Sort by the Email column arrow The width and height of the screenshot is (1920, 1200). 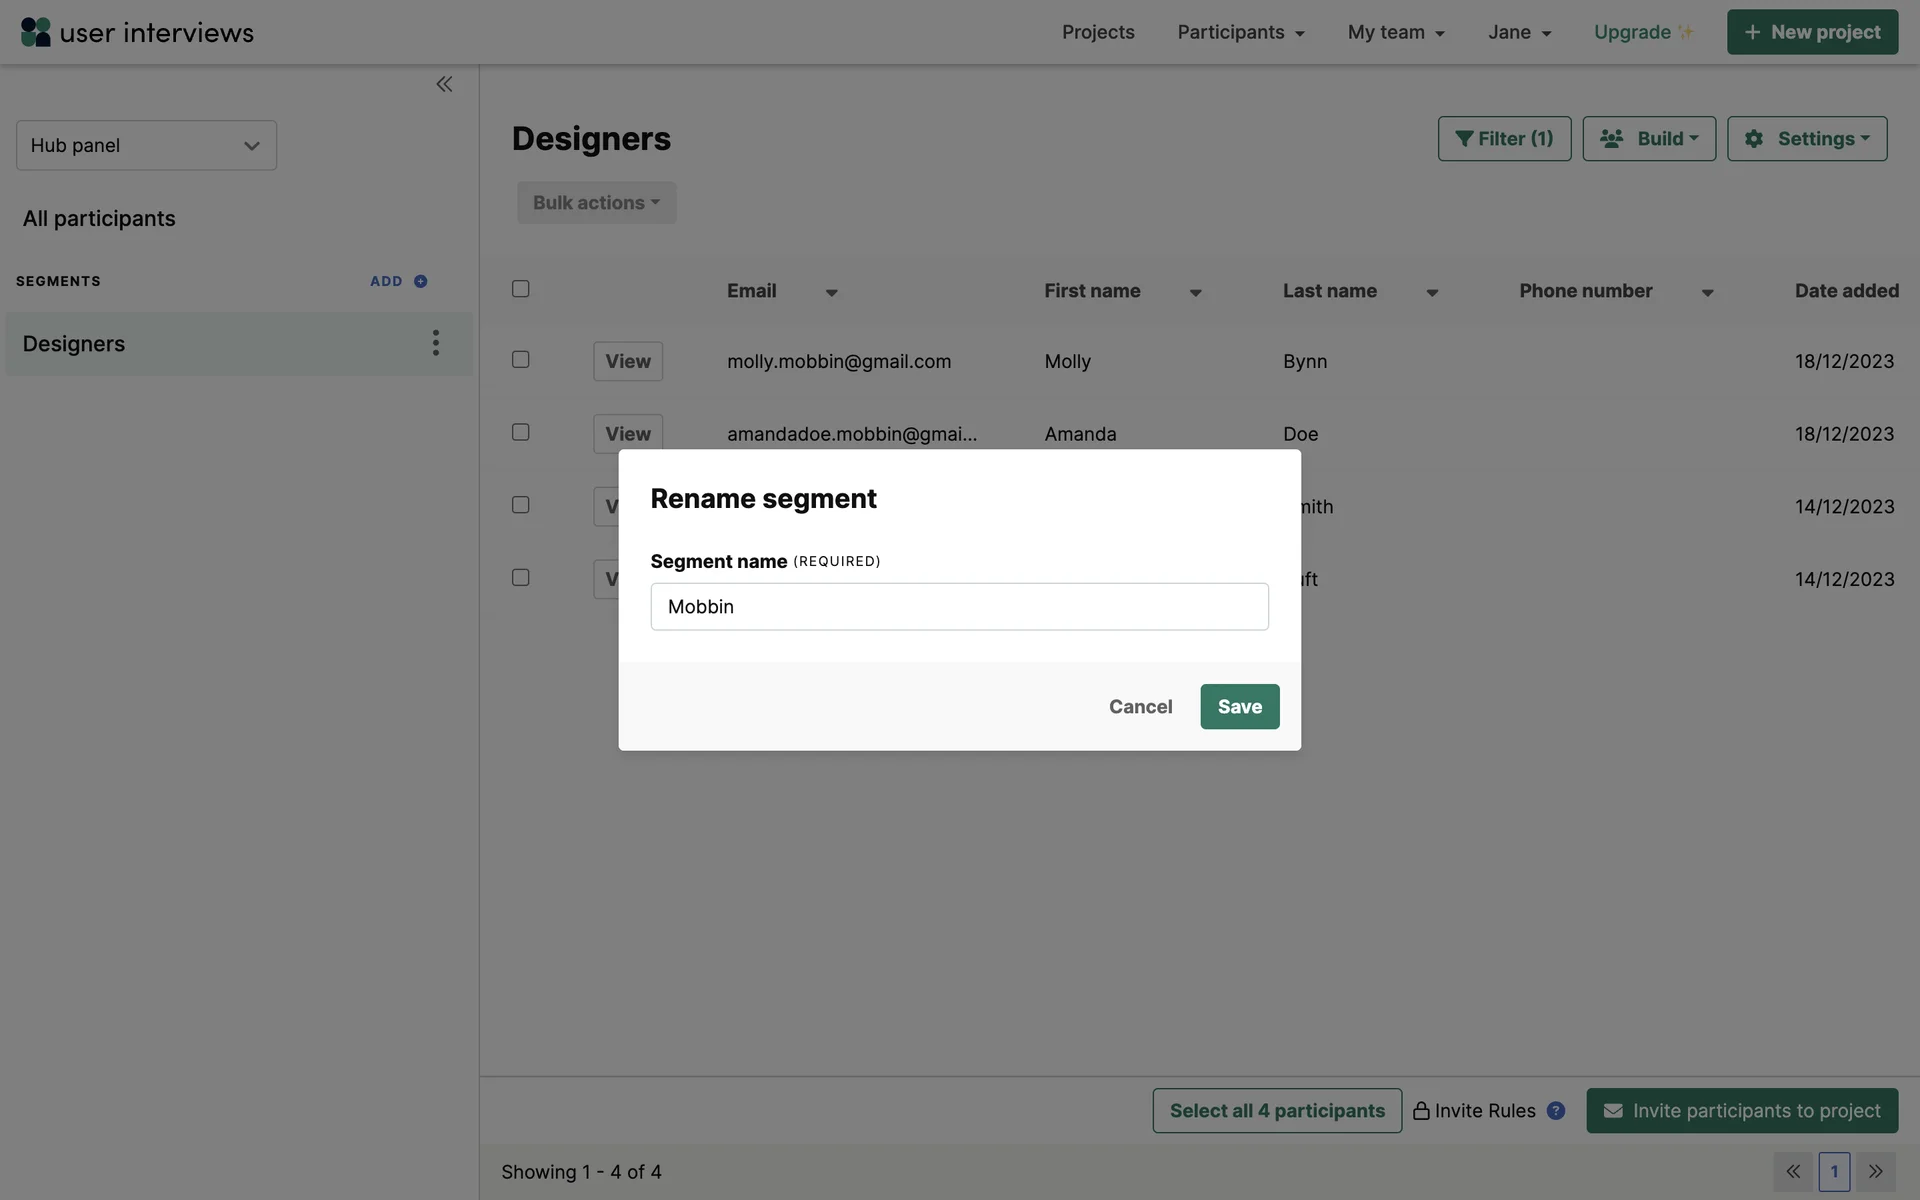[x=831, y=293]
